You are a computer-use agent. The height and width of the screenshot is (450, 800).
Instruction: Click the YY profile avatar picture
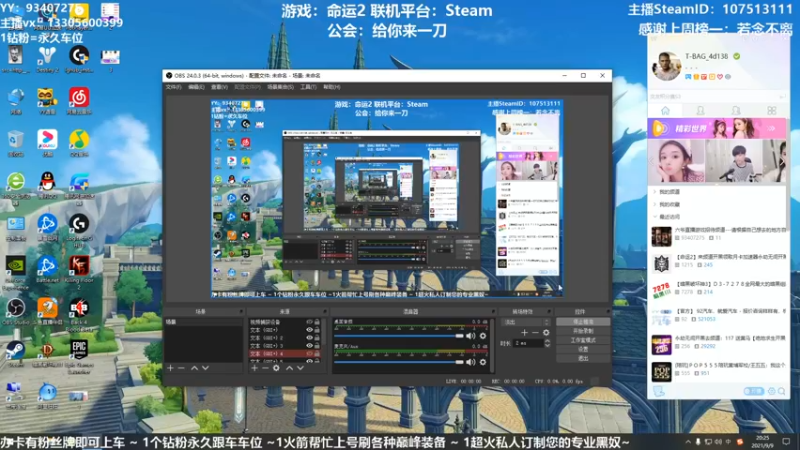pyautogui.click(x=666, y=66)
